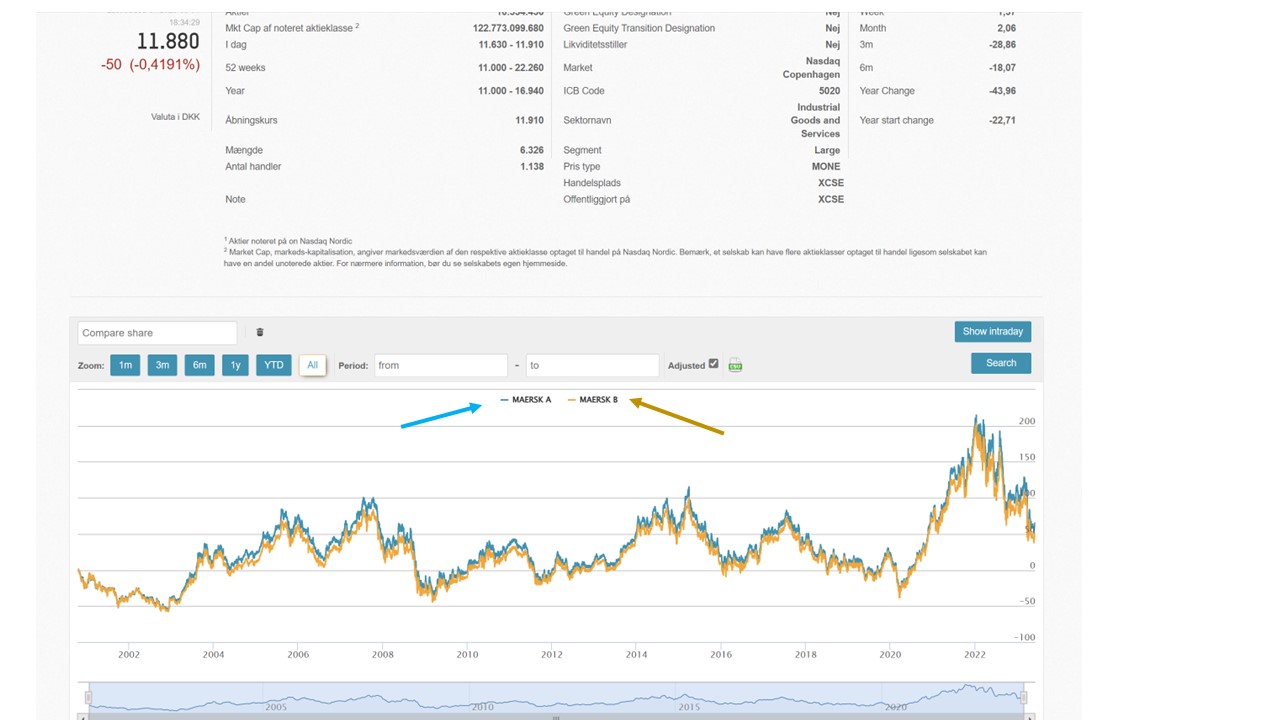Select the ICB Code value 5020

click(x=830, y=91)
